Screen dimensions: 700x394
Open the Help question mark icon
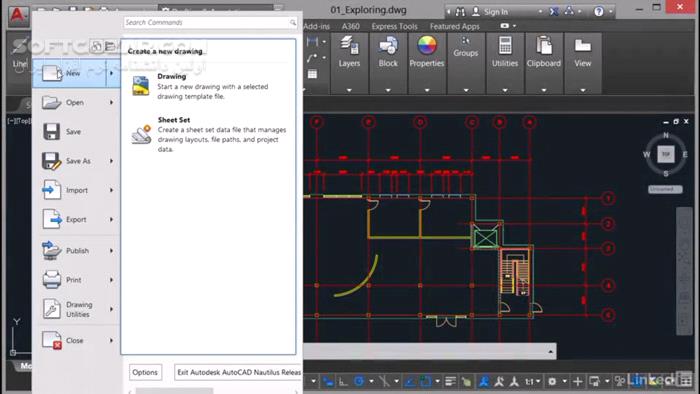[x=599, y=12]
